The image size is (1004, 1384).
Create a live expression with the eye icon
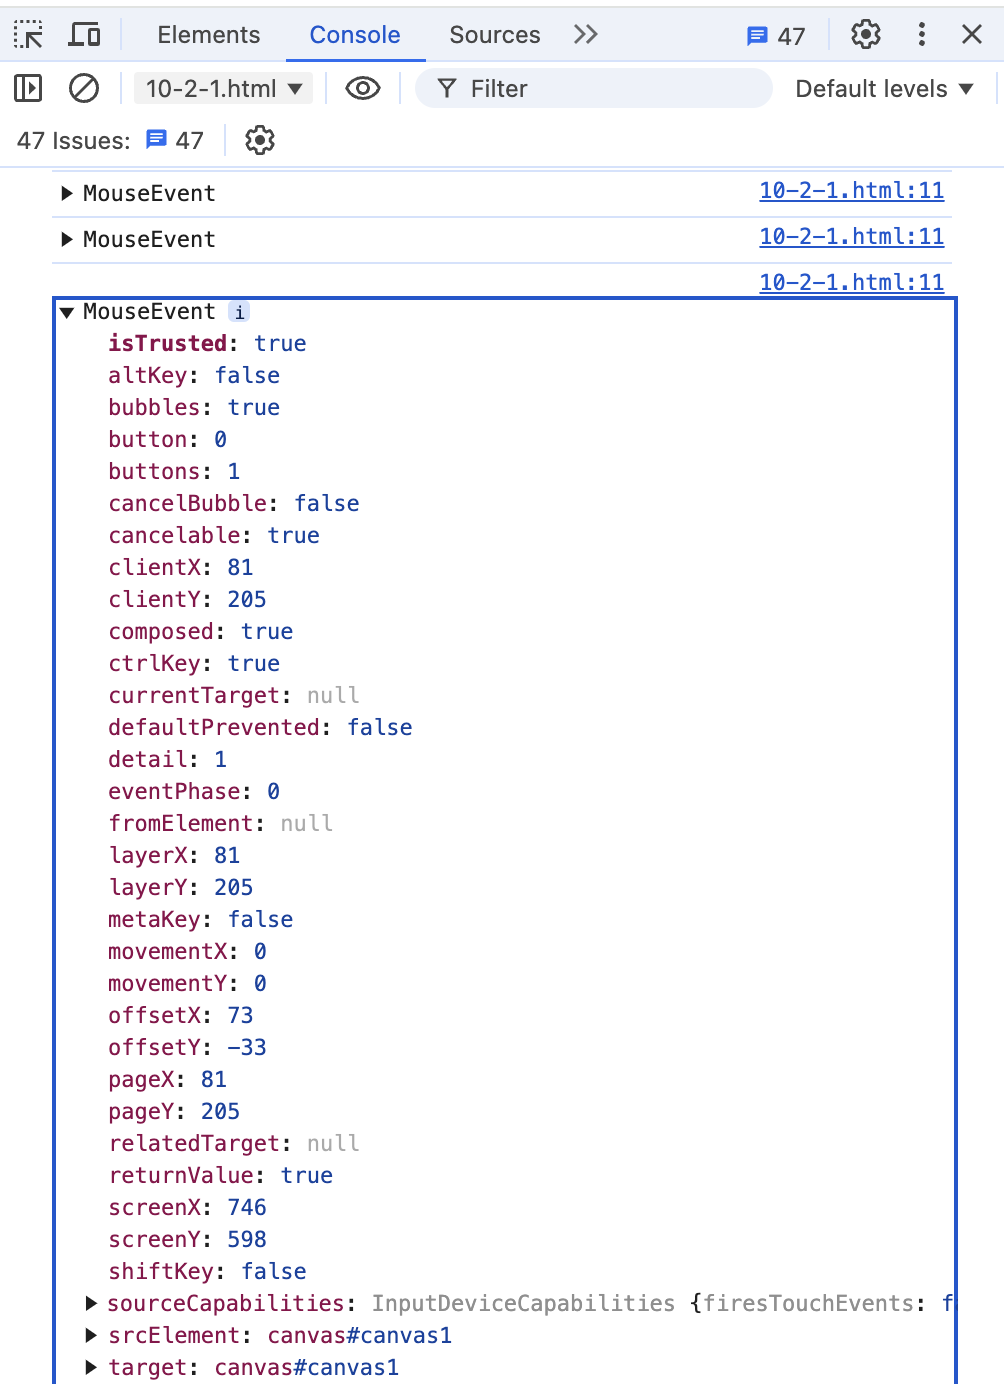362,89
